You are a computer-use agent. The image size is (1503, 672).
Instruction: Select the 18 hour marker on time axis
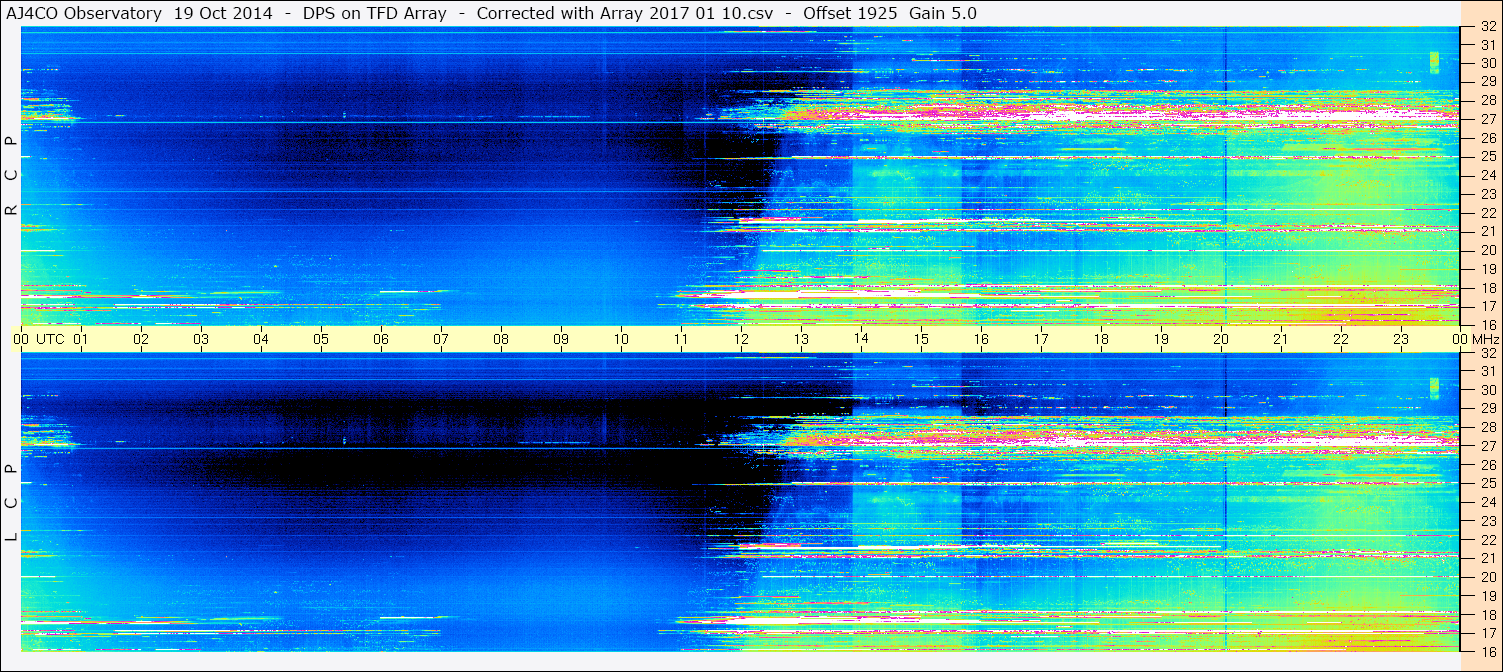1101,339
